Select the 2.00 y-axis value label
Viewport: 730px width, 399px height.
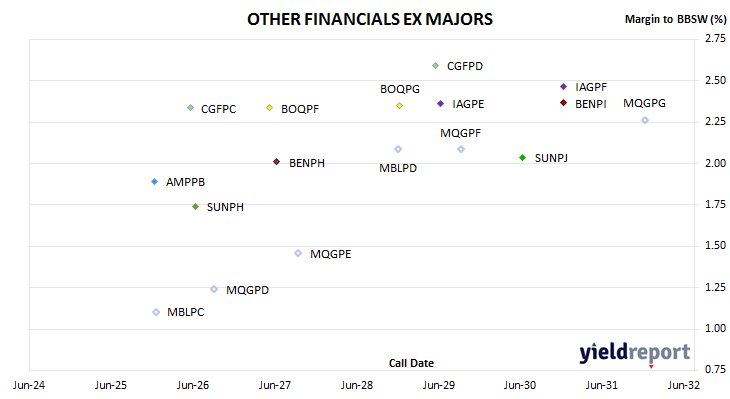coord(716,163)
